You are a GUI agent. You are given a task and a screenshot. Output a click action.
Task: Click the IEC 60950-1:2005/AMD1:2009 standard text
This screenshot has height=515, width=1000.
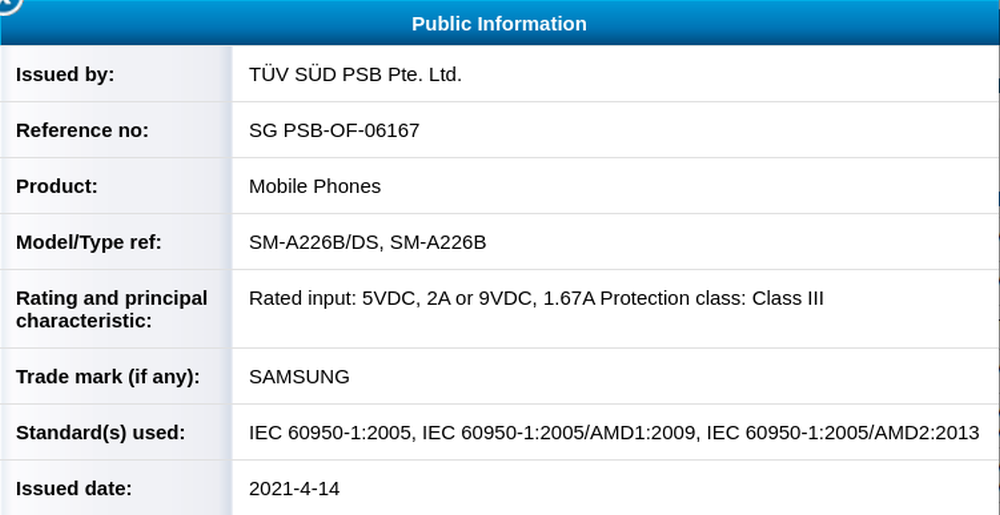coord(560,433)
